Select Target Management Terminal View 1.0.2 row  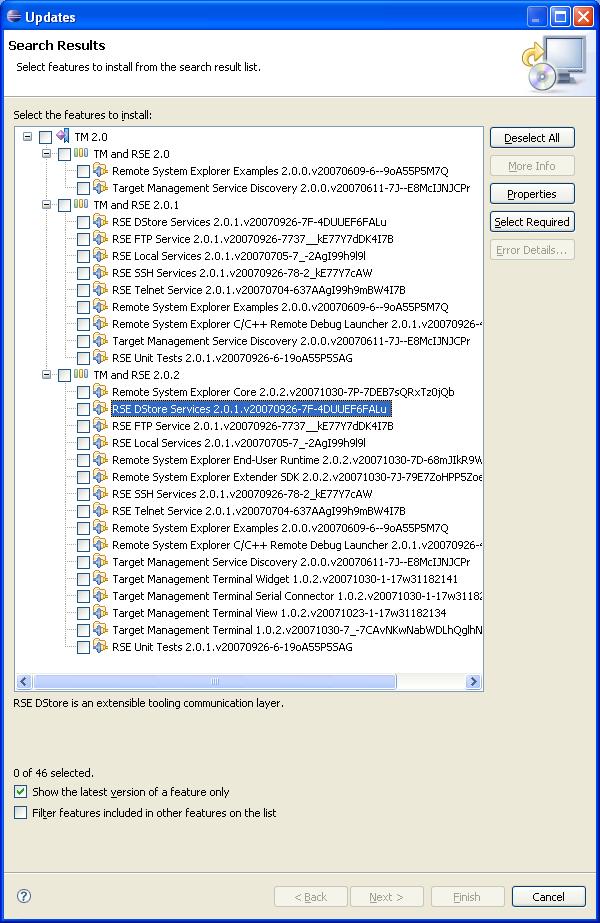pyautogui.click(x=279, y=613)
